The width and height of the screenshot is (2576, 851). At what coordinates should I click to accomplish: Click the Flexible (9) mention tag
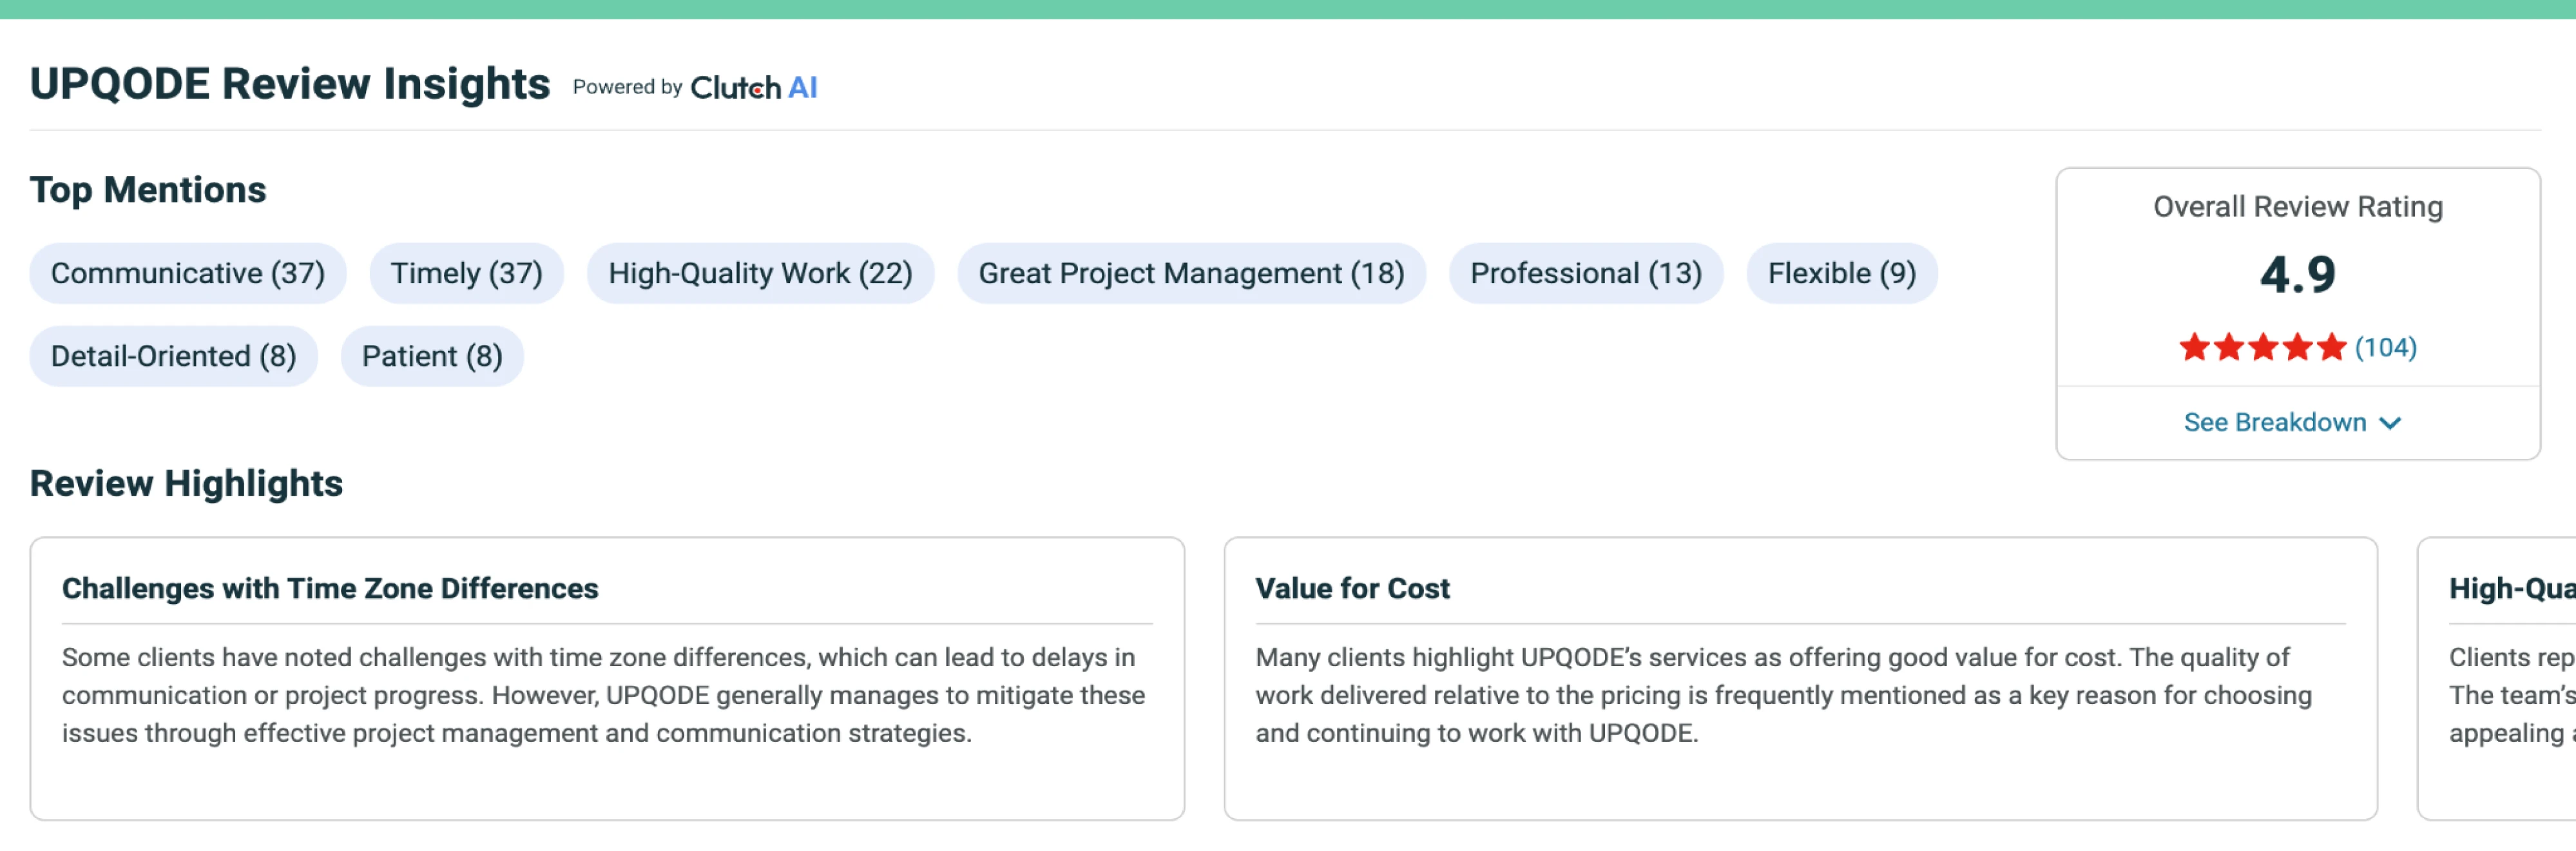1841,273
